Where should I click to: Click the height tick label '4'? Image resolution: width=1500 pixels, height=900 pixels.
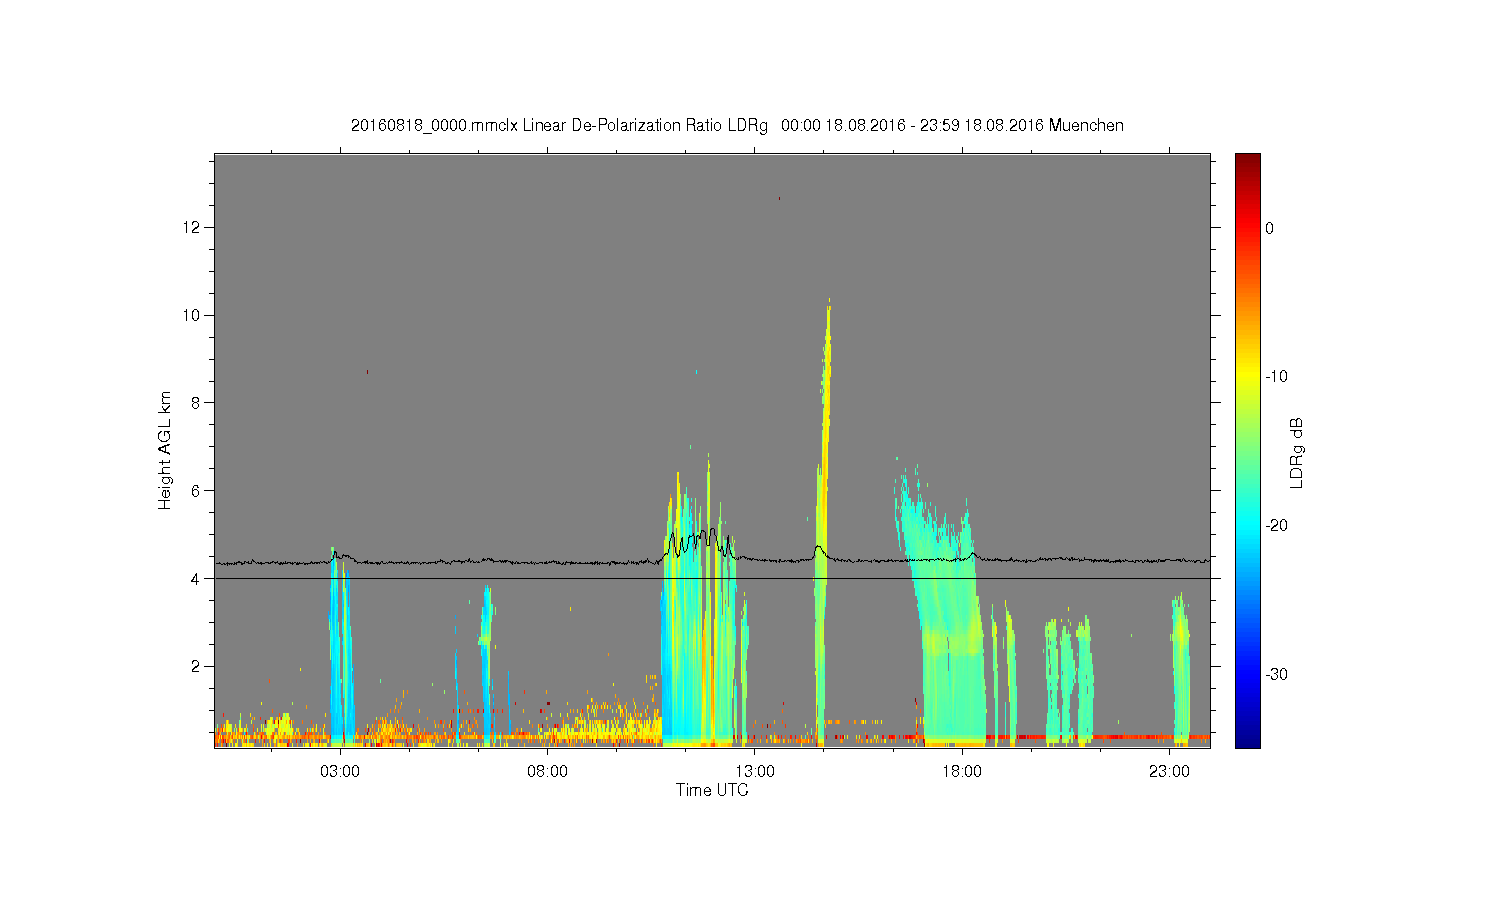[x=197, y=578]
